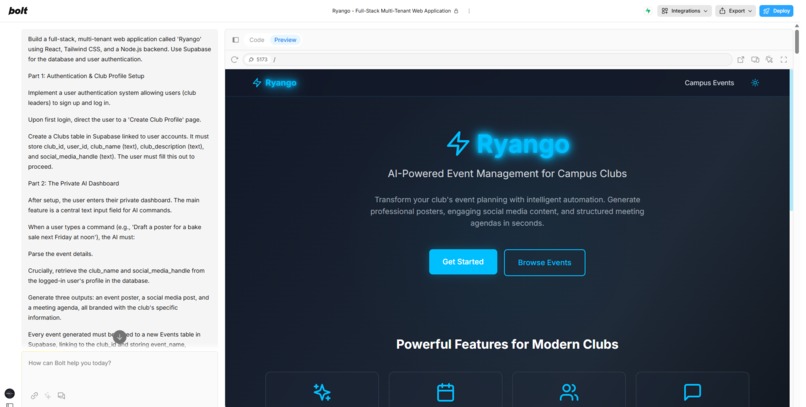This screenshot has height=407, width=806.
Task: Switch to the Preview tab
Action: tap(285, 40)
